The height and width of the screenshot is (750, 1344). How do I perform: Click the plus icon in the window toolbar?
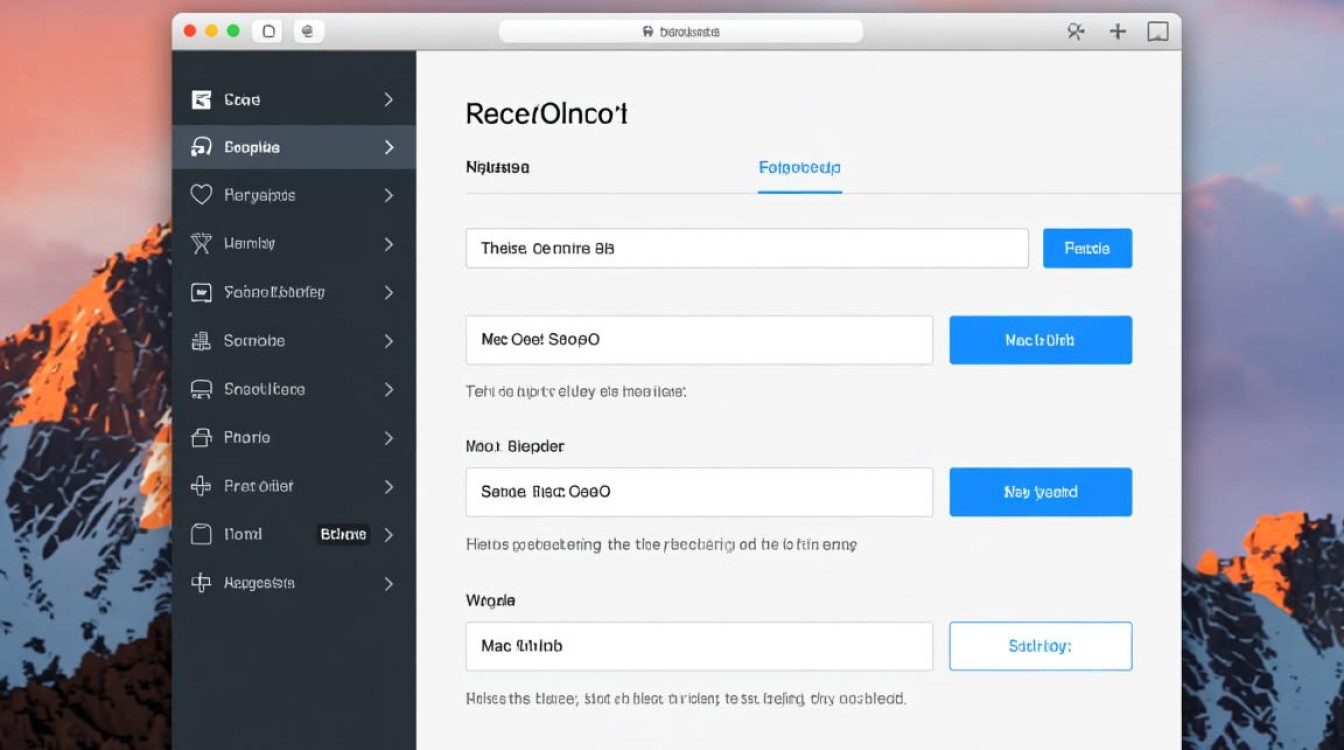pyautogui.click(x=1118, y=32)
